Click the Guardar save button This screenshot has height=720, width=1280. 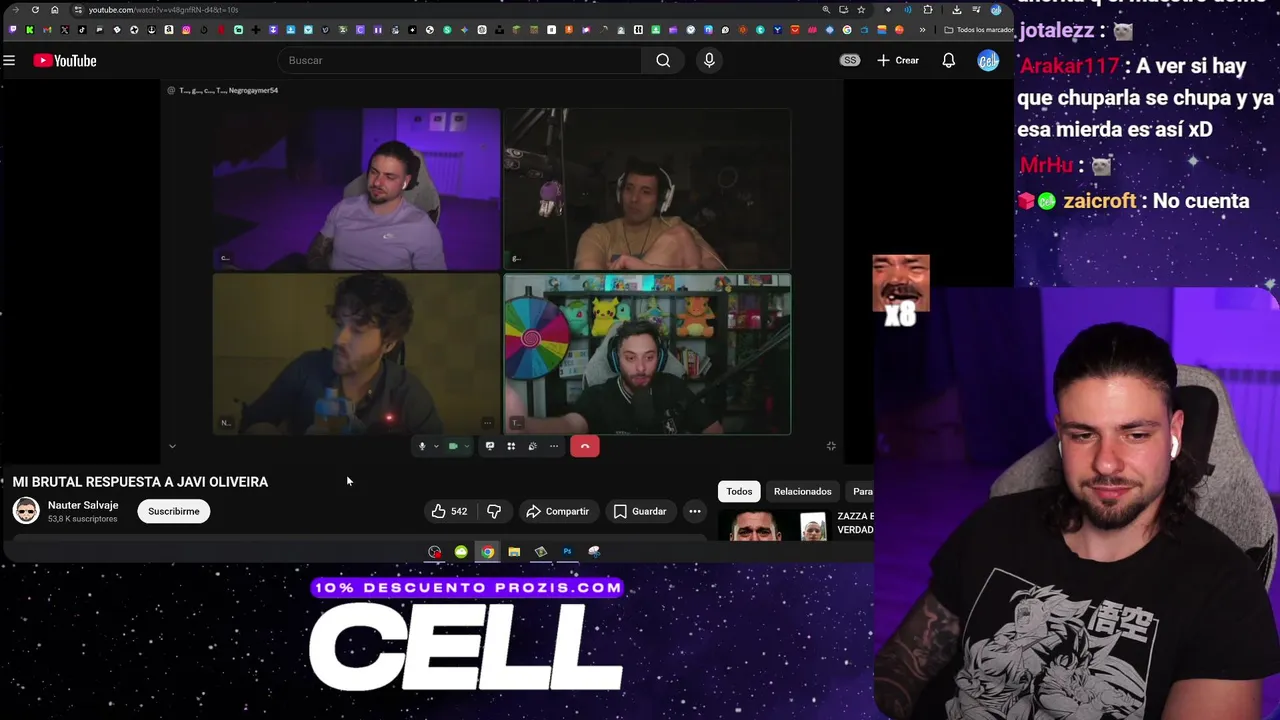[640, 511]
